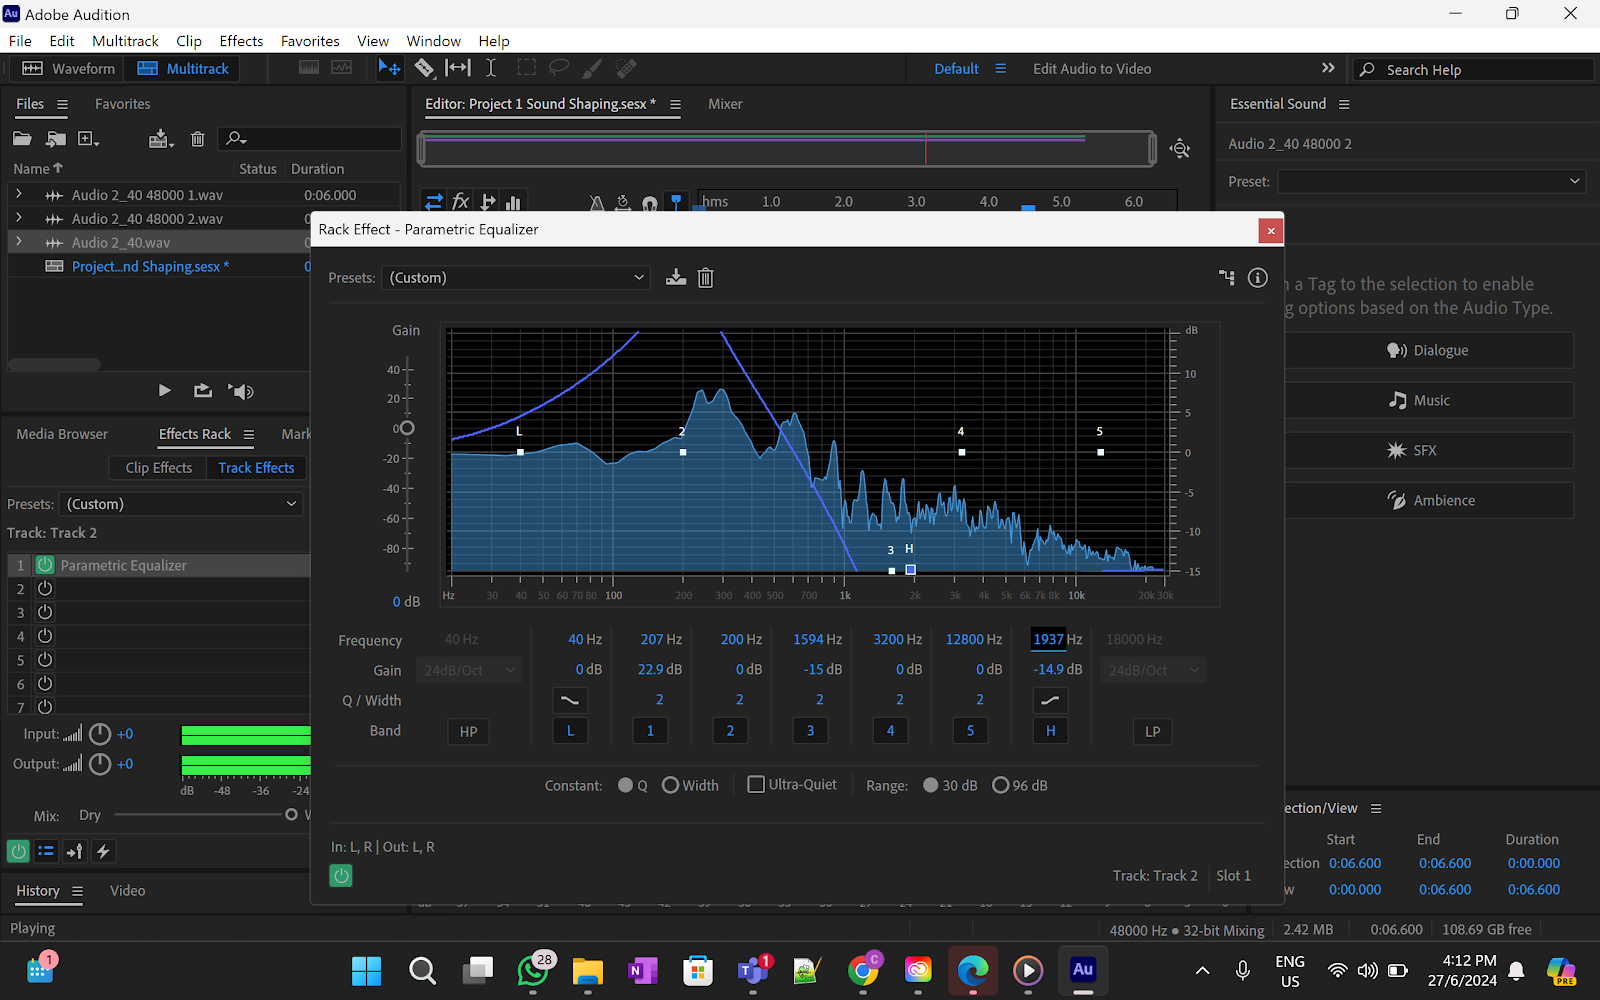
Task: Select the 96 dB range option
Action: click(x=1000, y=785)
